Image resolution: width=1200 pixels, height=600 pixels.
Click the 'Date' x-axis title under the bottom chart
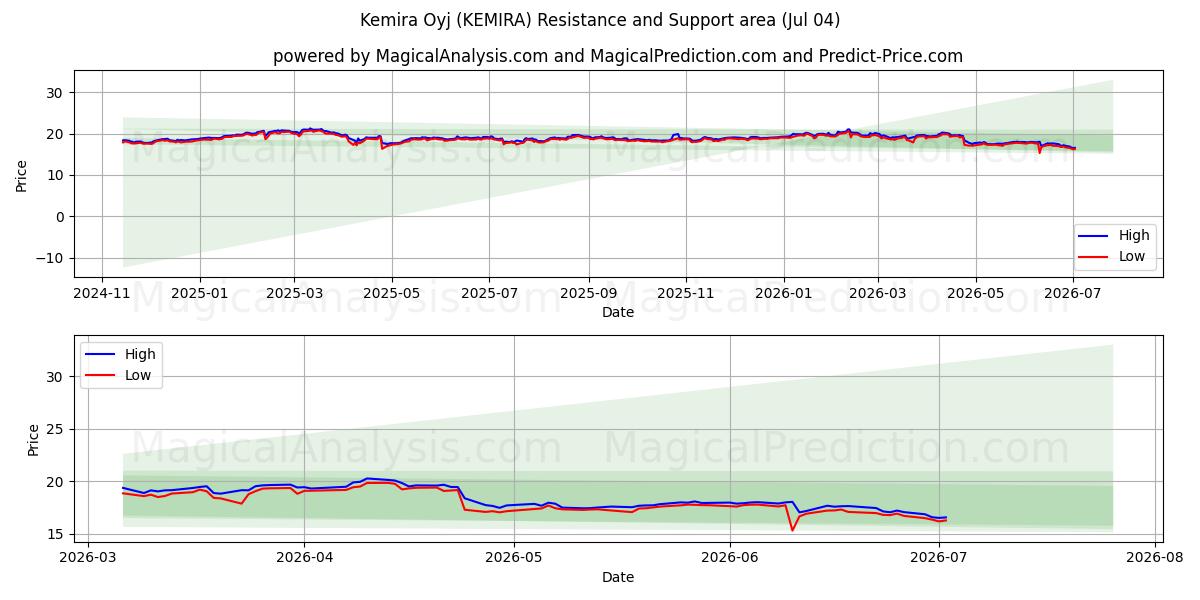point(618,577)
